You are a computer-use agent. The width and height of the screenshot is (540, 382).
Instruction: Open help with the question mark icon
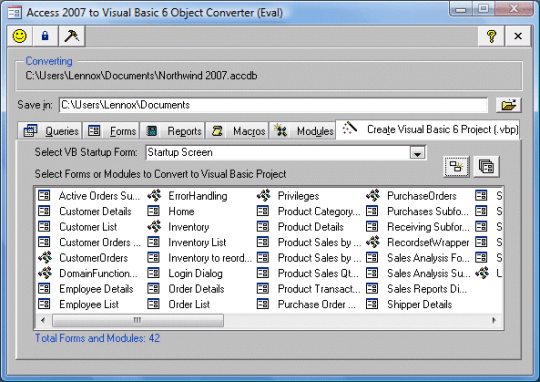point(491,36)
